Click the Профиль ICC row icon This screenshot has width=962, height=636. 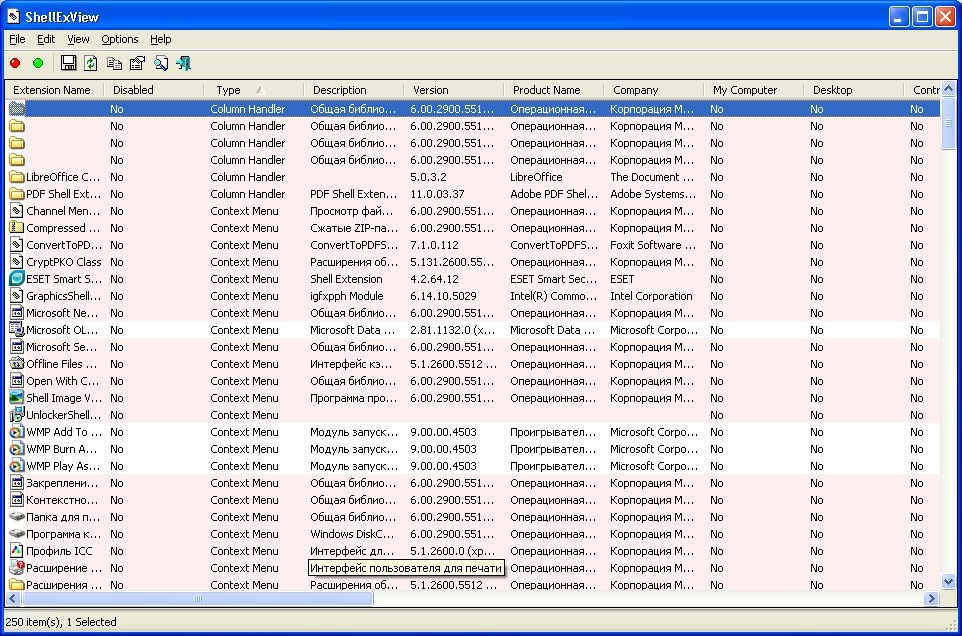pos(17,551)
